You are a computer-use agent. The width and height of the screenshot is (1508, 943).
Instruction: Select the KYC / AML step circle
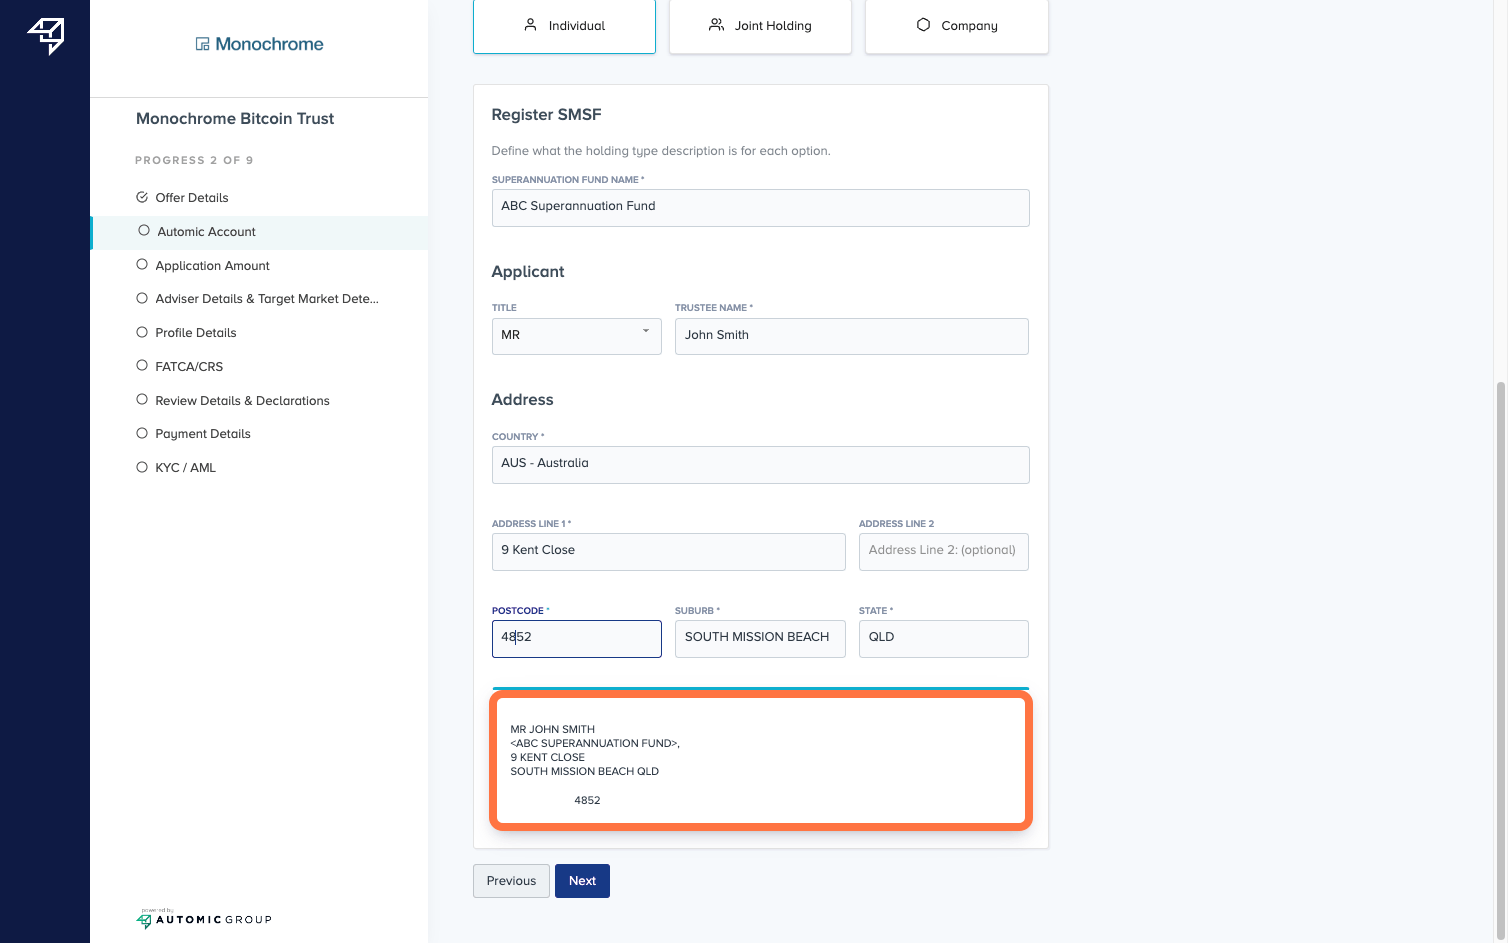point(142,467)
